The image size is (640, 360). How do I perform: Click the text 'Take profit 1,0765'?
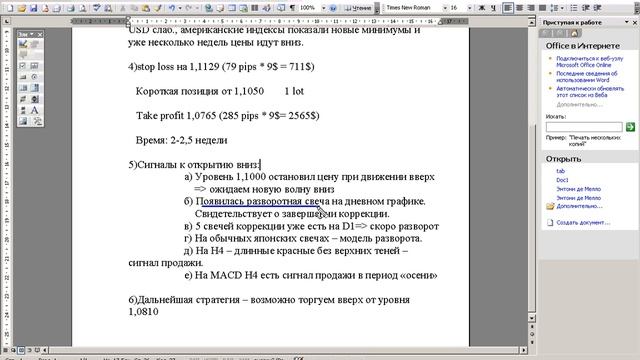click(176, 116)
